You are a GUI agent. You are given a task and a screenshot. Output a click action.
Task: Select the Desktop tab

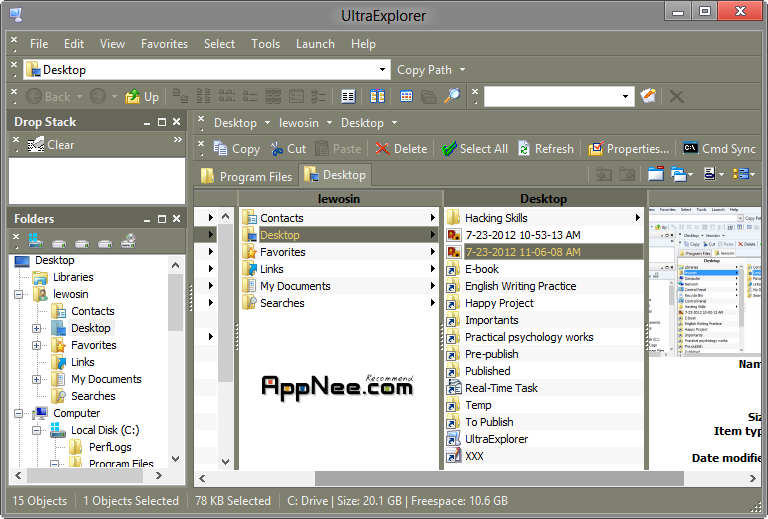click(336, 175)
